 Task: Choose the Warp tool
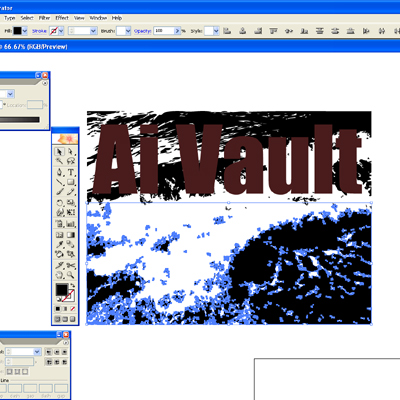tap(59, 212)
